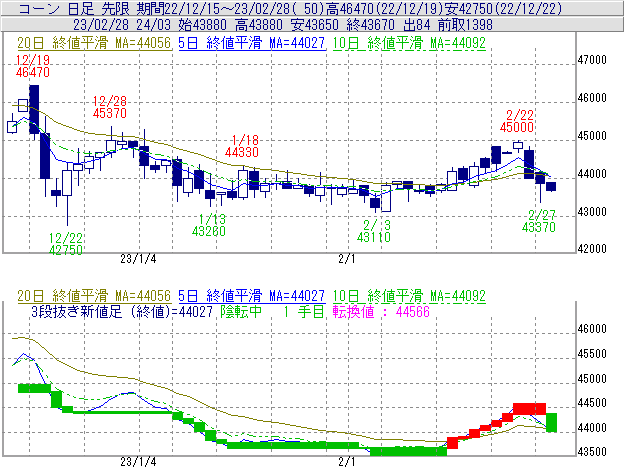Click the '2/22 45000' high price label
Viewport: 624px width, 475px height.
pos(517,121)
